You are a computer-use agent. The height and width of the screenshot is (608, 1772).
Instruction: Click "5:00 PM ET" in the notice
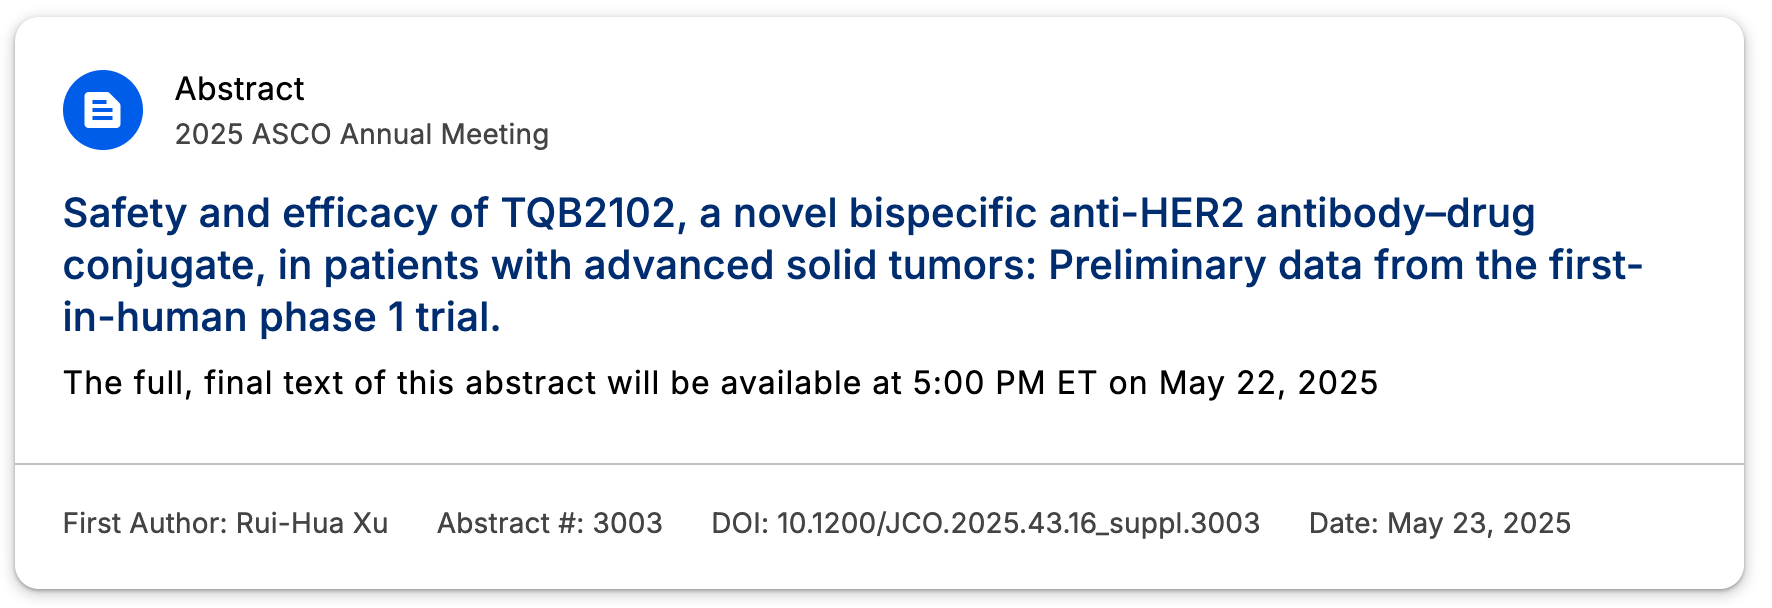coord(1005,383)
